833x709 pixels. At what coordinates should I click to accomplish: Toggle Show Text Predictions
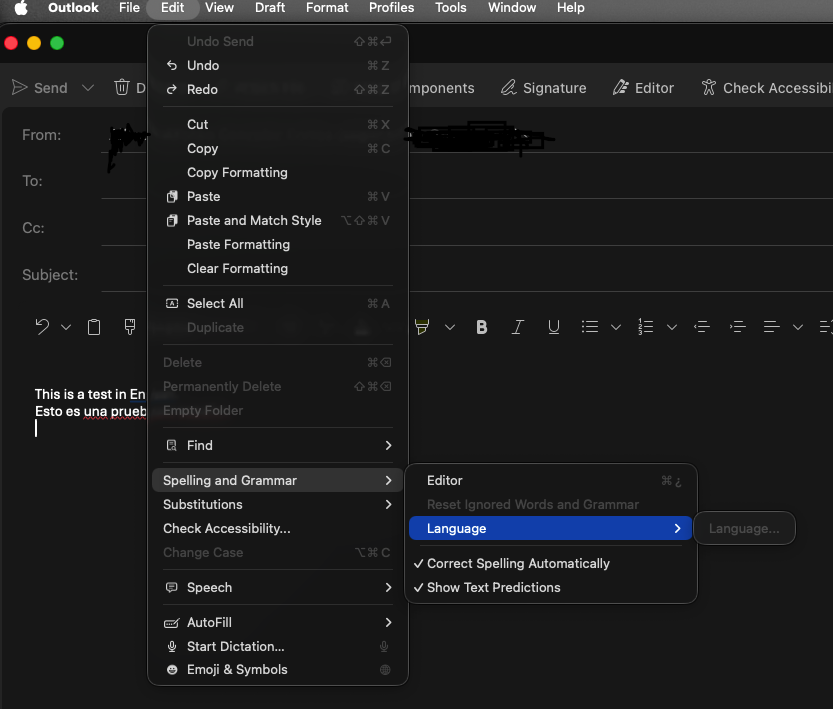coord(550,587)
